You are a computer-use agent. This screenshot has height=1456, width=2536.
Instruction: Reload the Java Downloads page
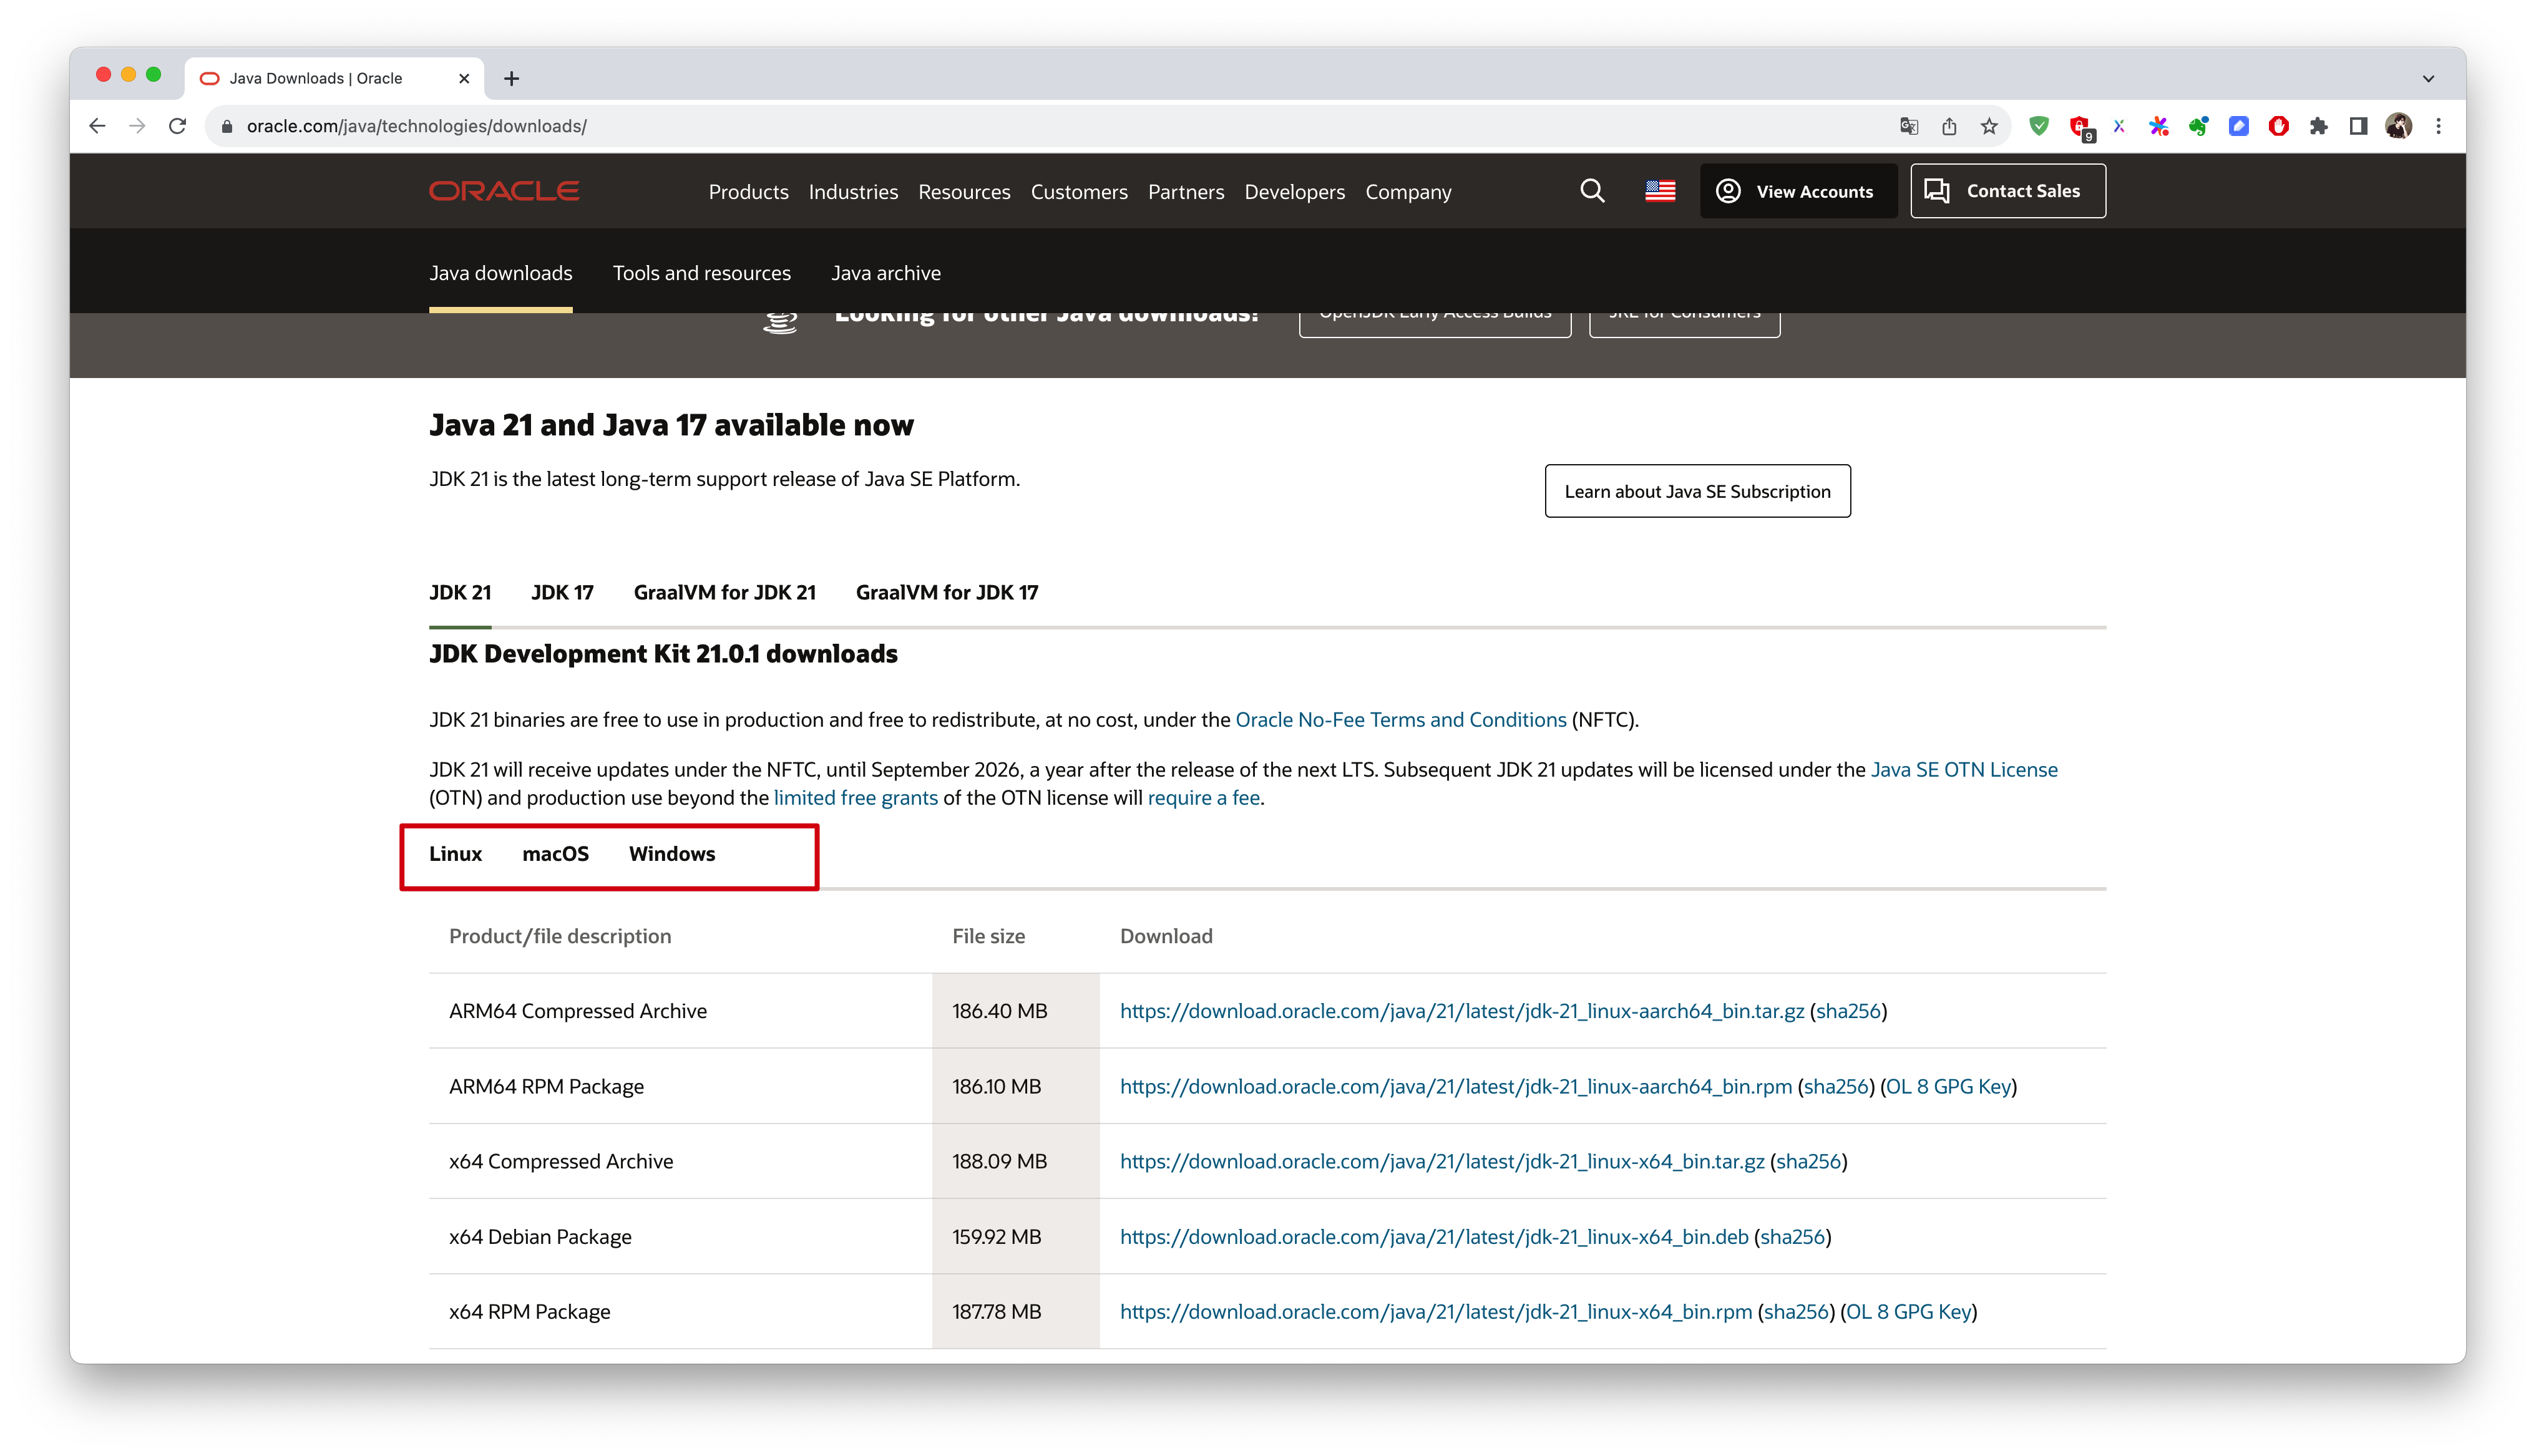point(177,126)
